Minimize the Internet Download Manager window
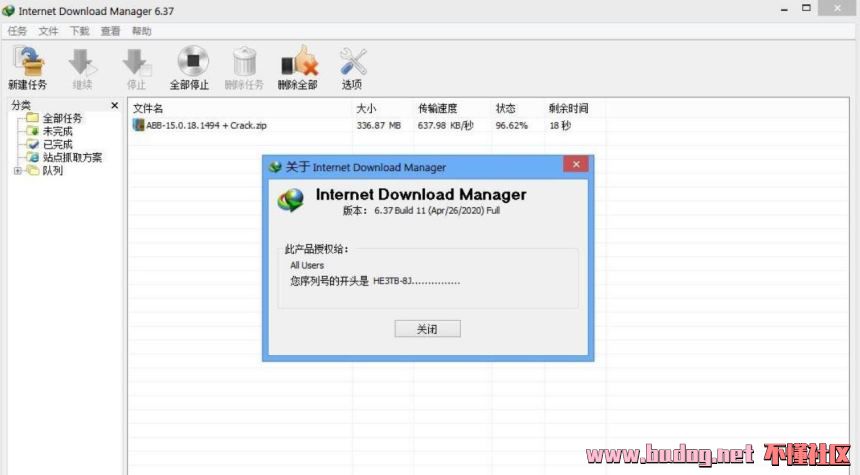This screenshot has width=860, height=475. pyautogui.click(x=784, y=9)
